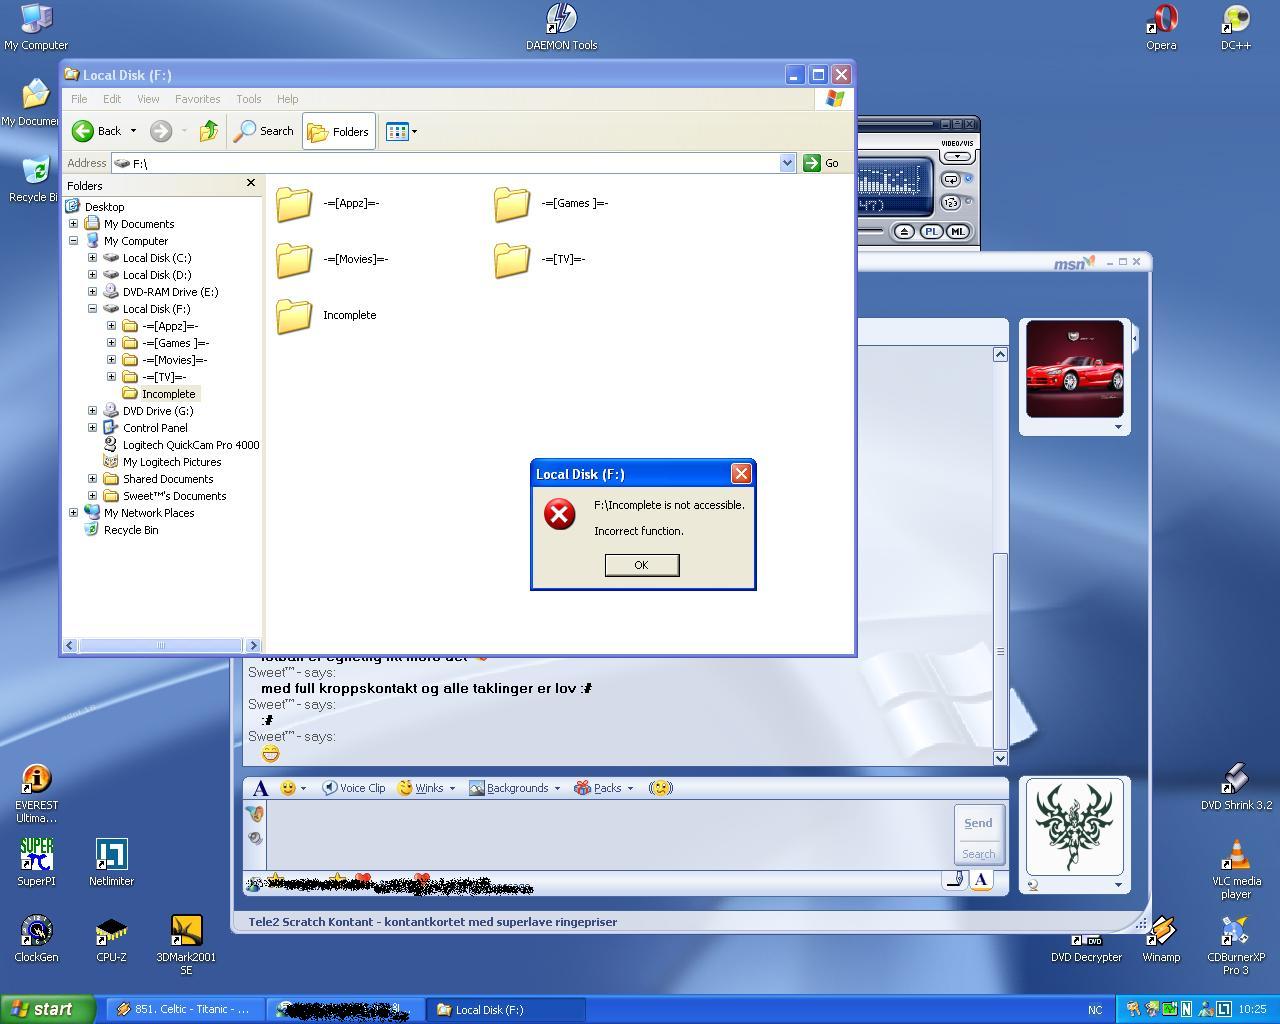Select the VLC media player desktop icon
1280x1024 pixels.
(1236, 856)
